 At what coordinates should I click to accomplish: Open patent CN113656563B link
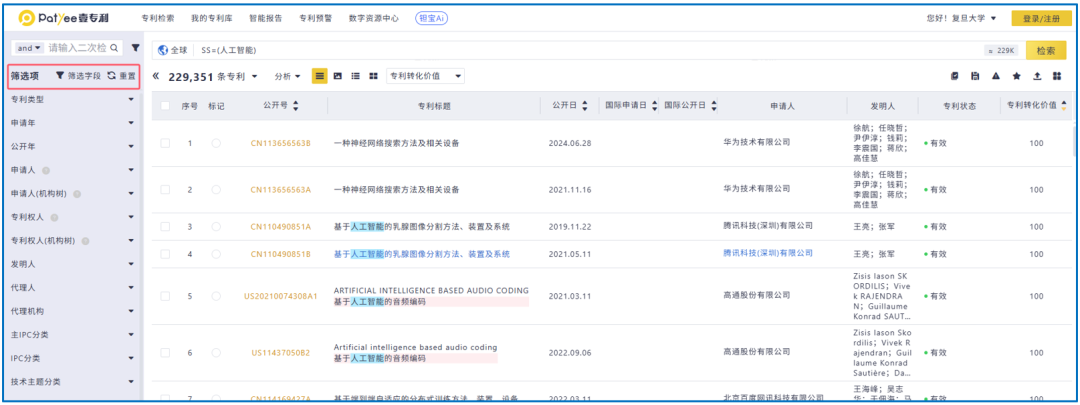coord(280,143)
